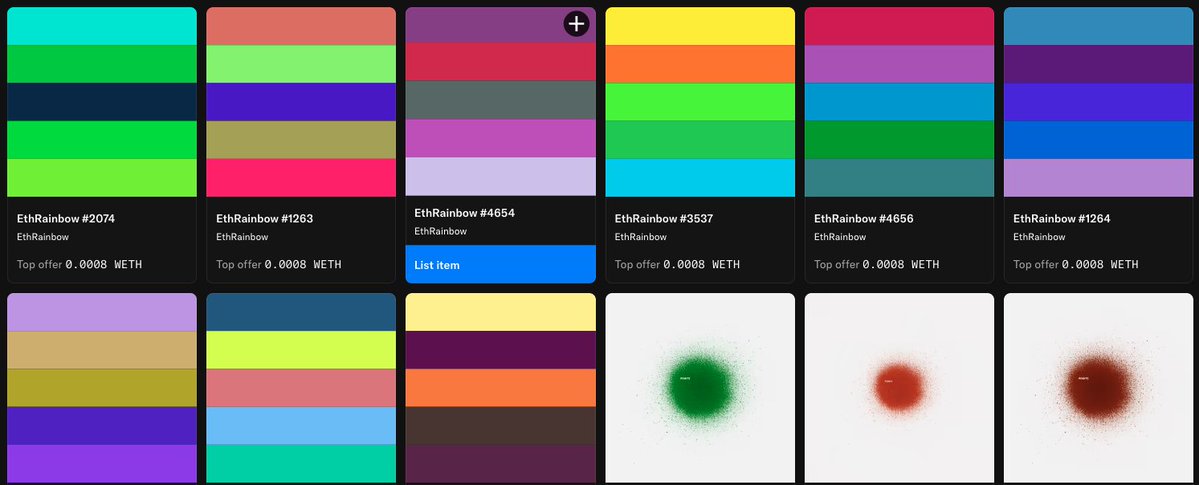The width and height of the screenshot is (1199, 485).
Task: Open the green paint splatter artwork
Action: point(700,388)
